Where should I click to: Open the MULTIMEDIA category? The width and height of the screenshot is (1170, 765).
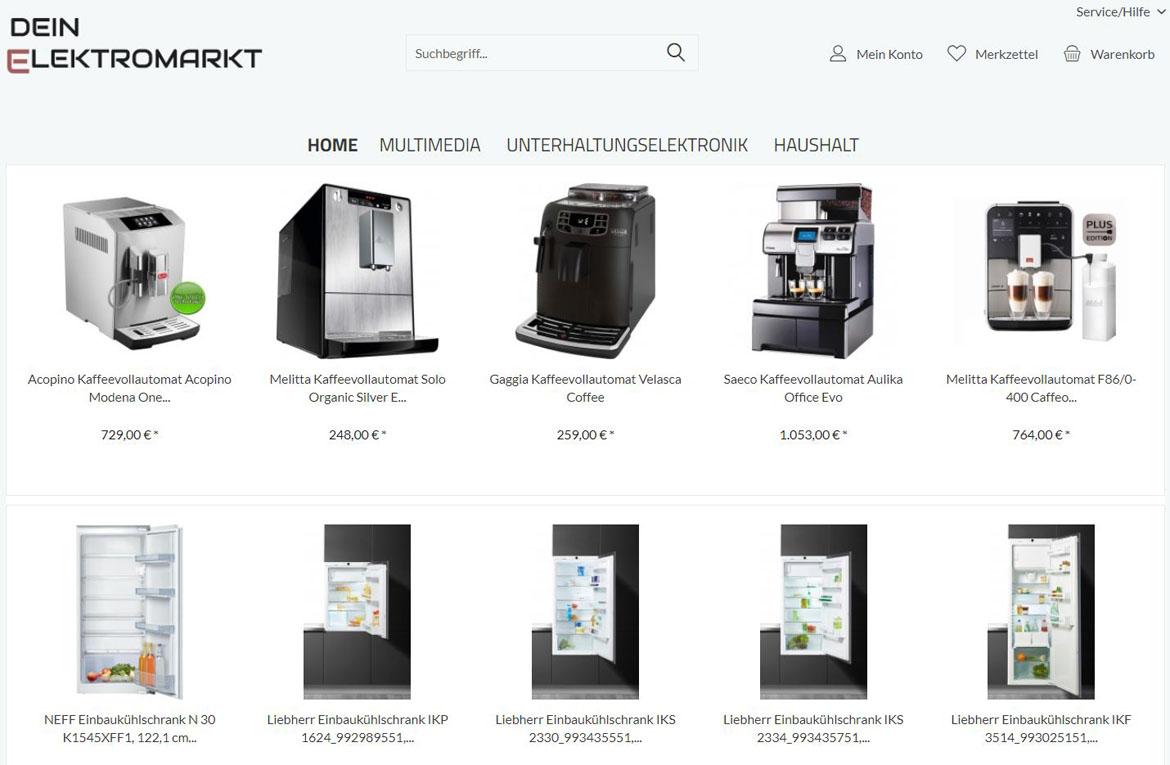point(430,145)
